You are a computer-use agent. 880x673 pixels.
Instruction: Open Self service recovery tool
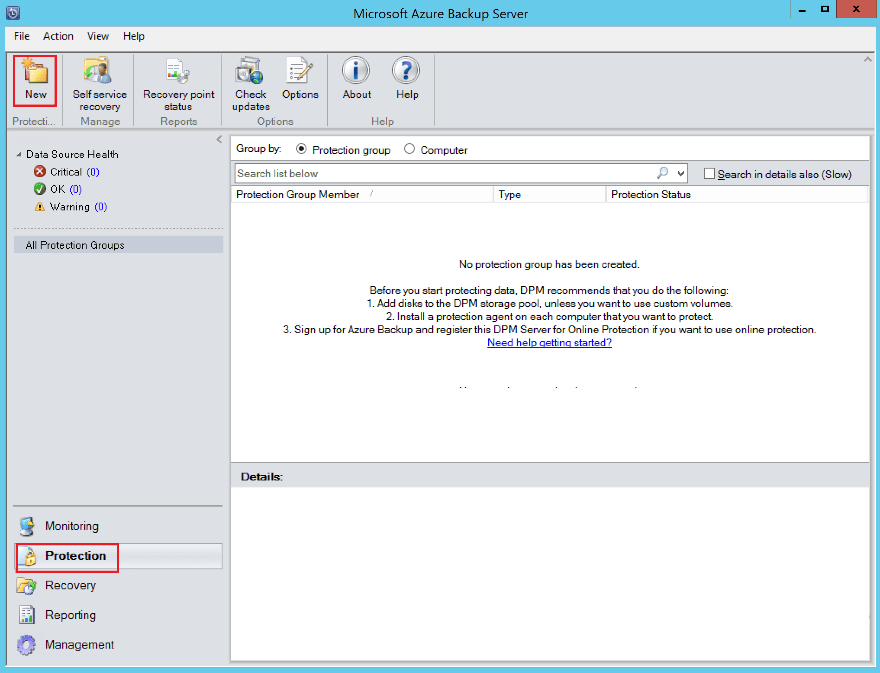(99, 83)
